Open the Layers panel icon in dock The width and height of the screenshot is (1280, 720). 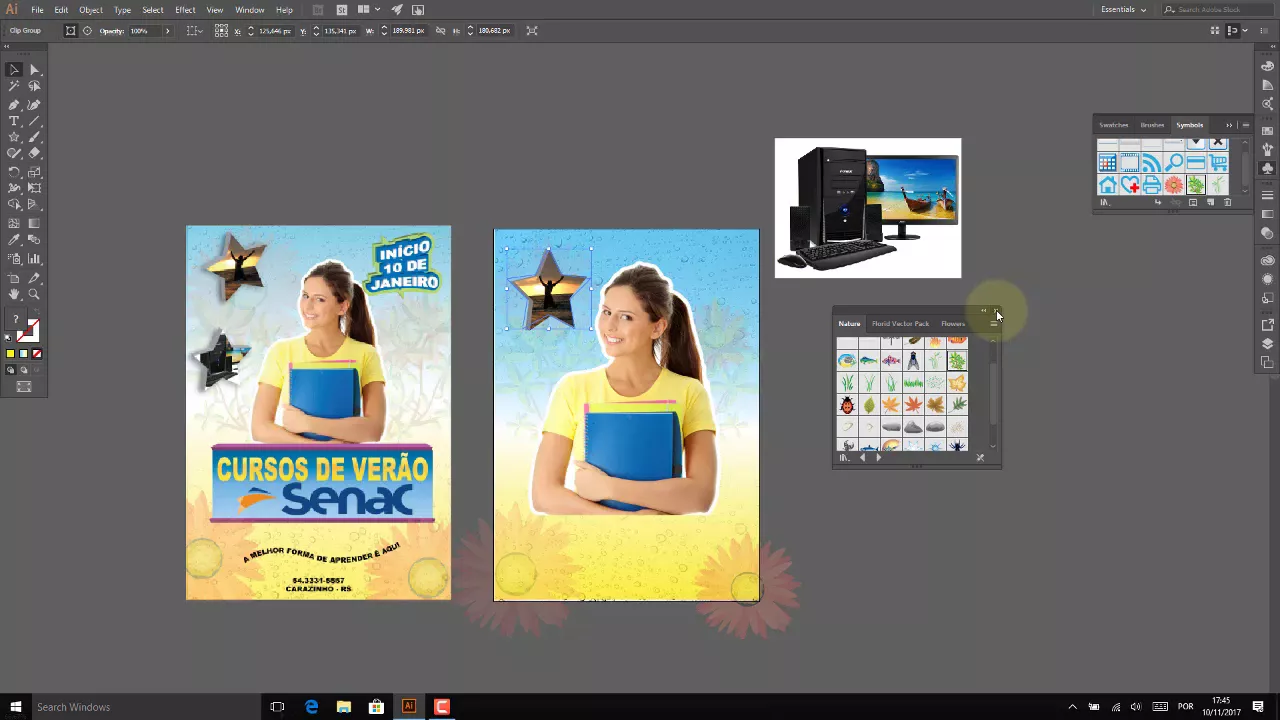(x=1268, y=344)
